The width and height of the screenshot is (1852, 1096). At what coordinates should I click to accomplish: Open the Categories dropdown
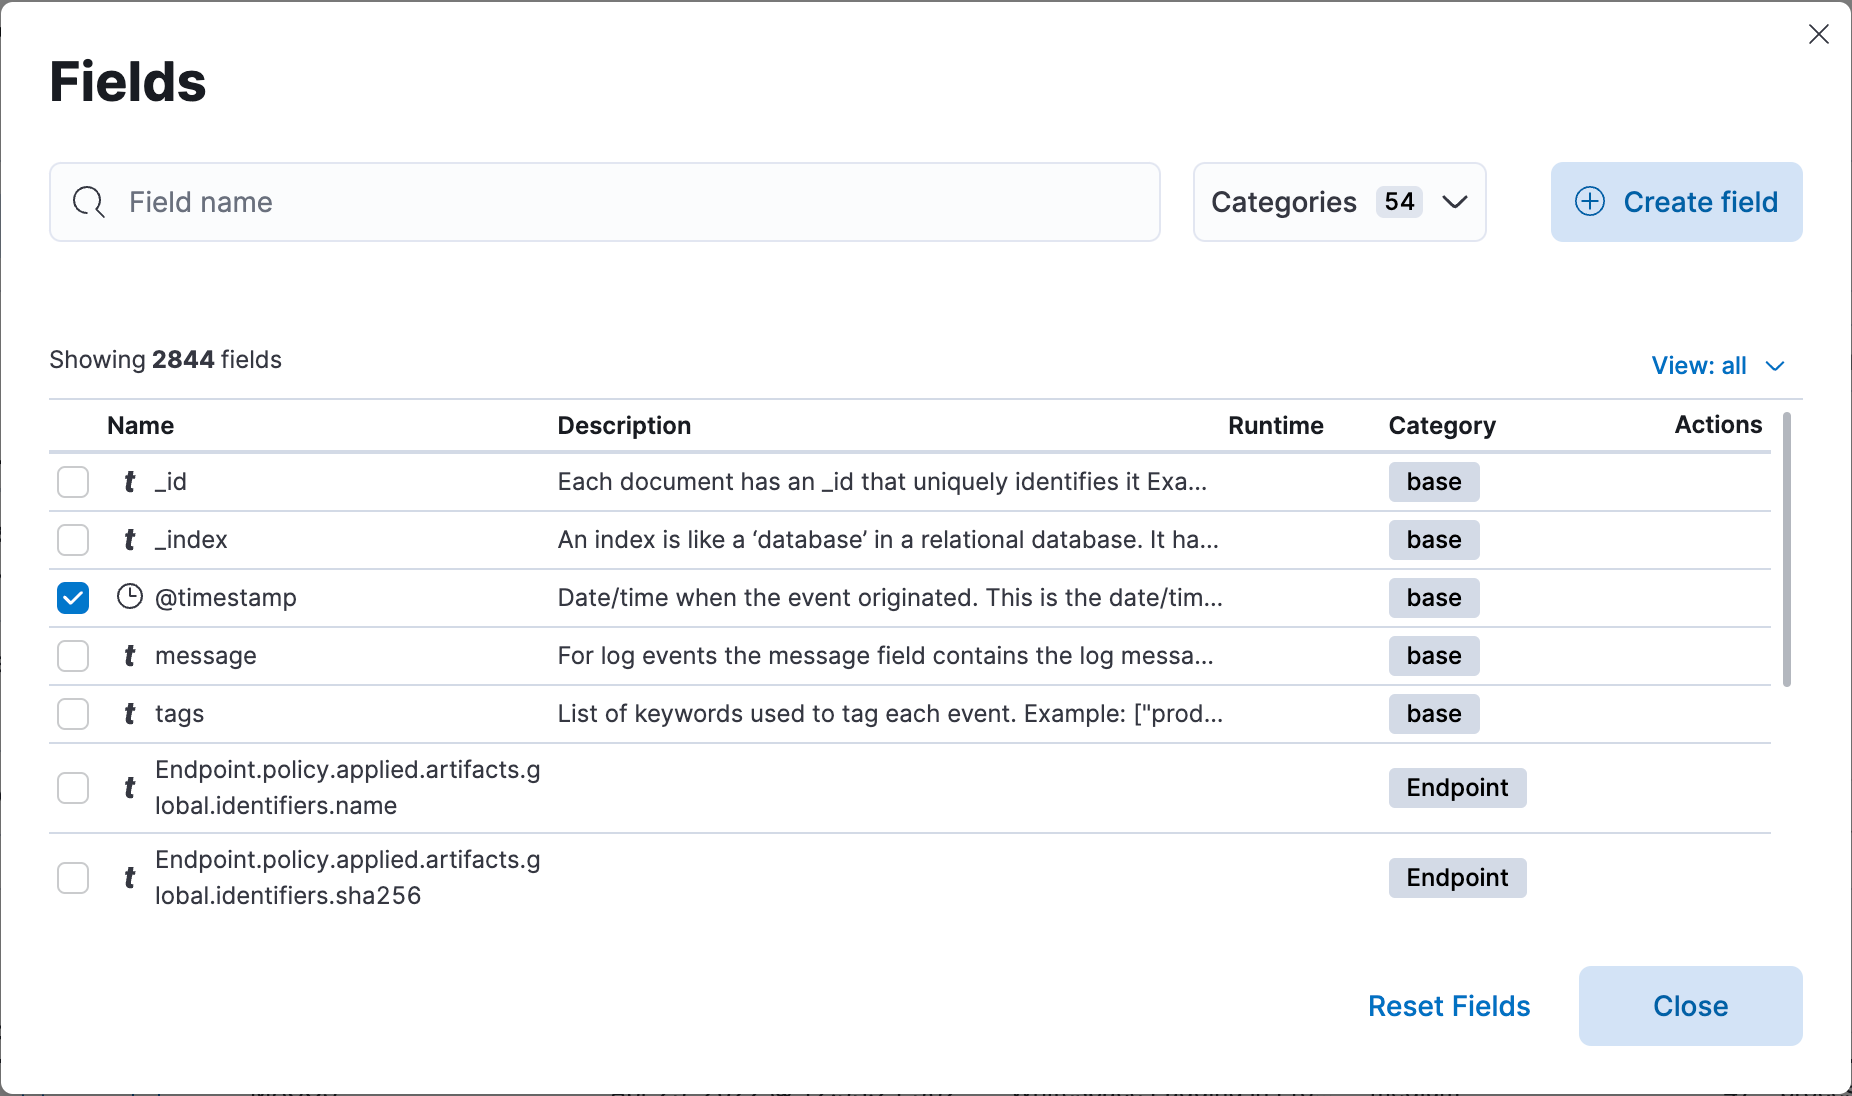(1339, 202)
